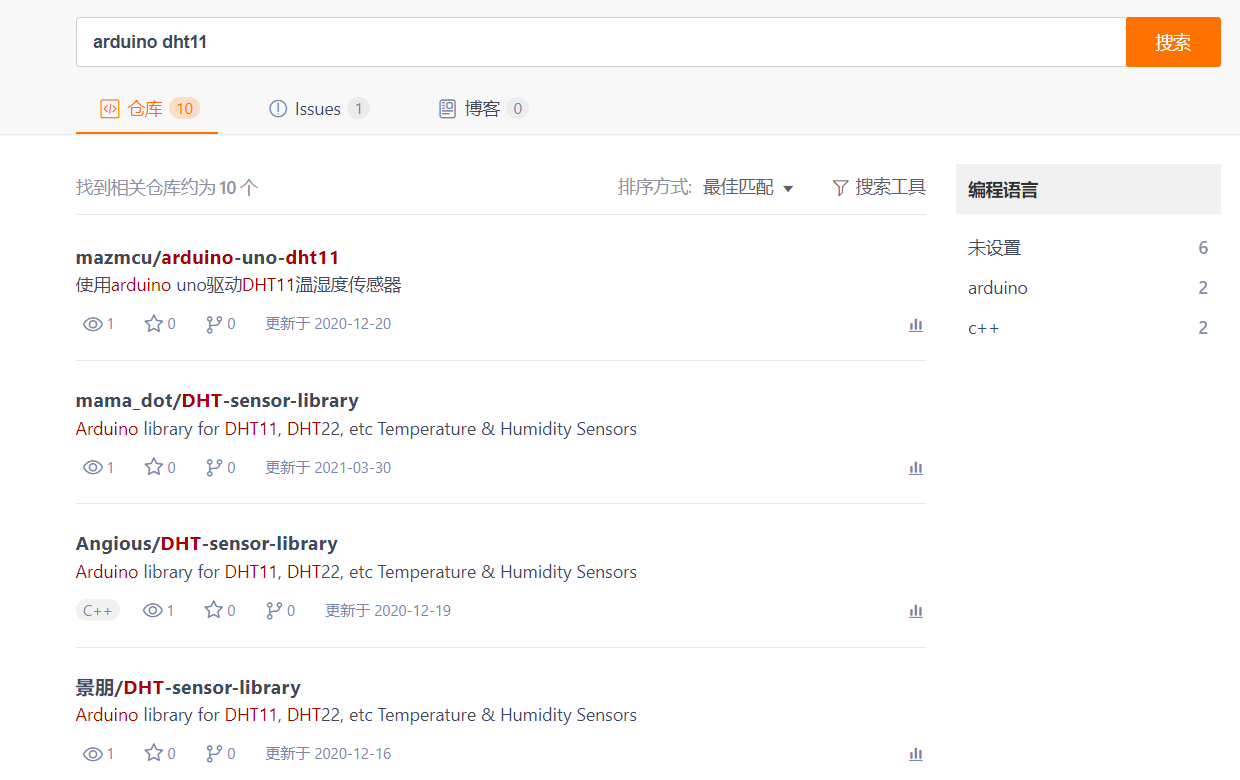Click watch eye icon for Angious repository
Image resolution: width=1240 pixels, height=780 pixels.
(153, 610)
